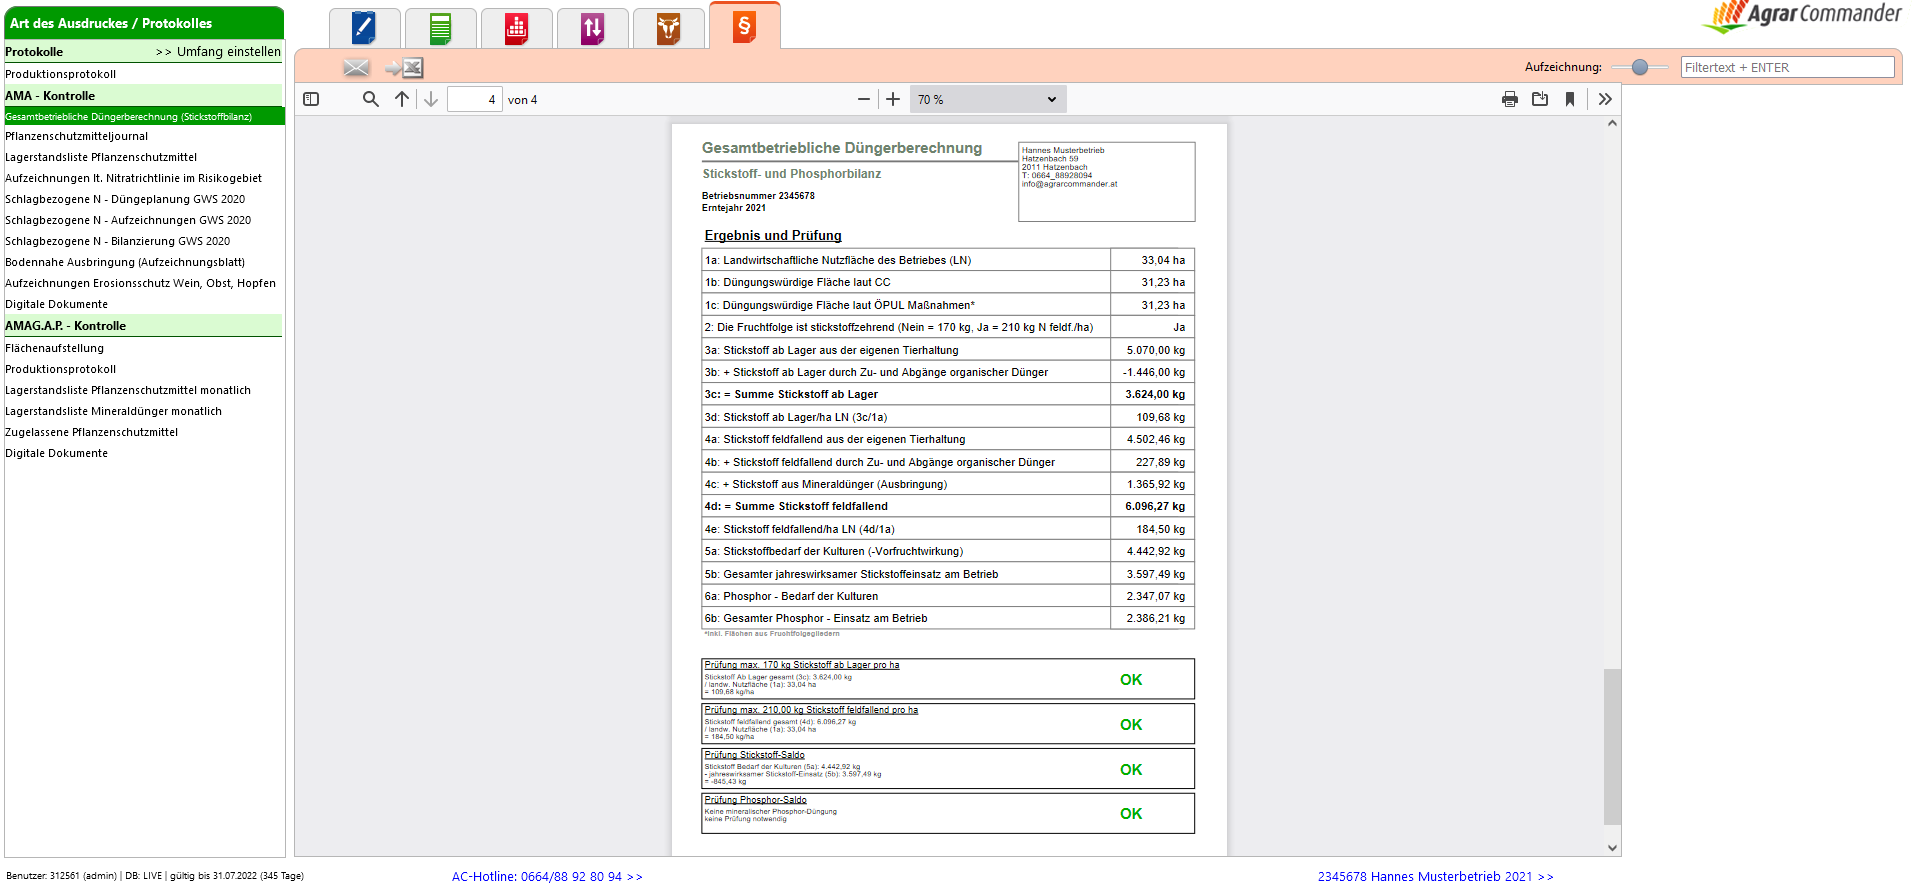Open the purple up-down arrows tab
This screenshot has width=1913, height=888.
point(592,28)
